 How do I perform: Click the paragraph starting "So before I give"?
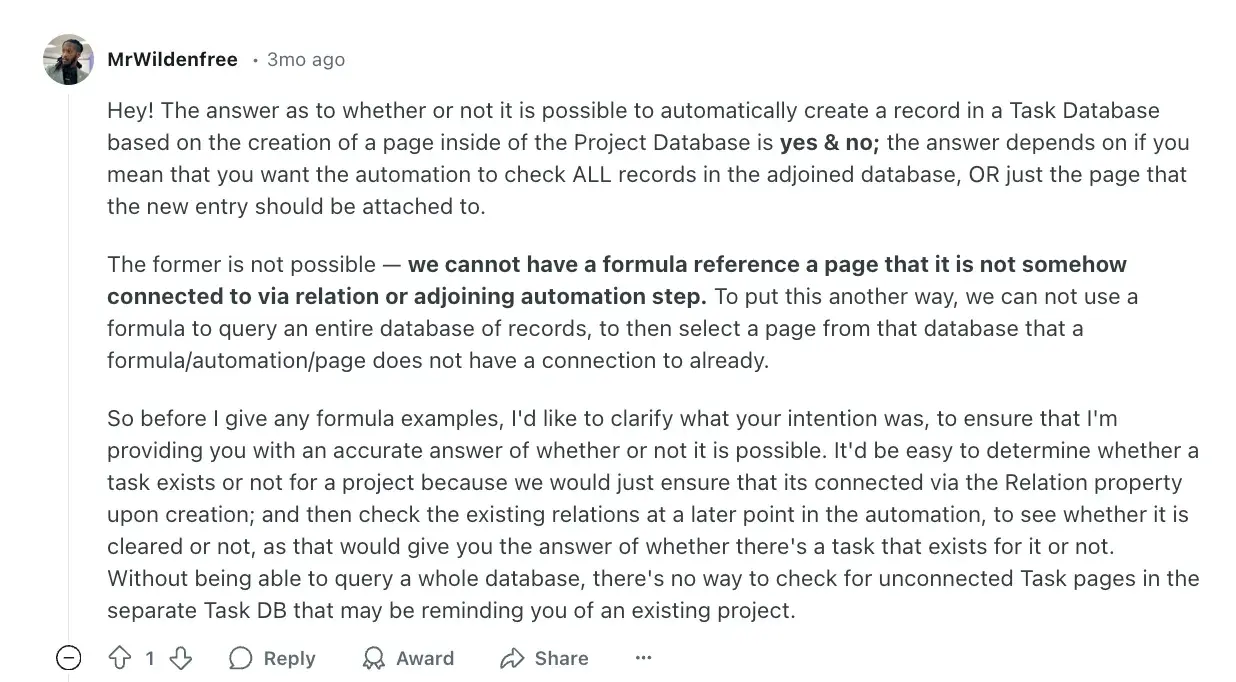pos(652,514)
